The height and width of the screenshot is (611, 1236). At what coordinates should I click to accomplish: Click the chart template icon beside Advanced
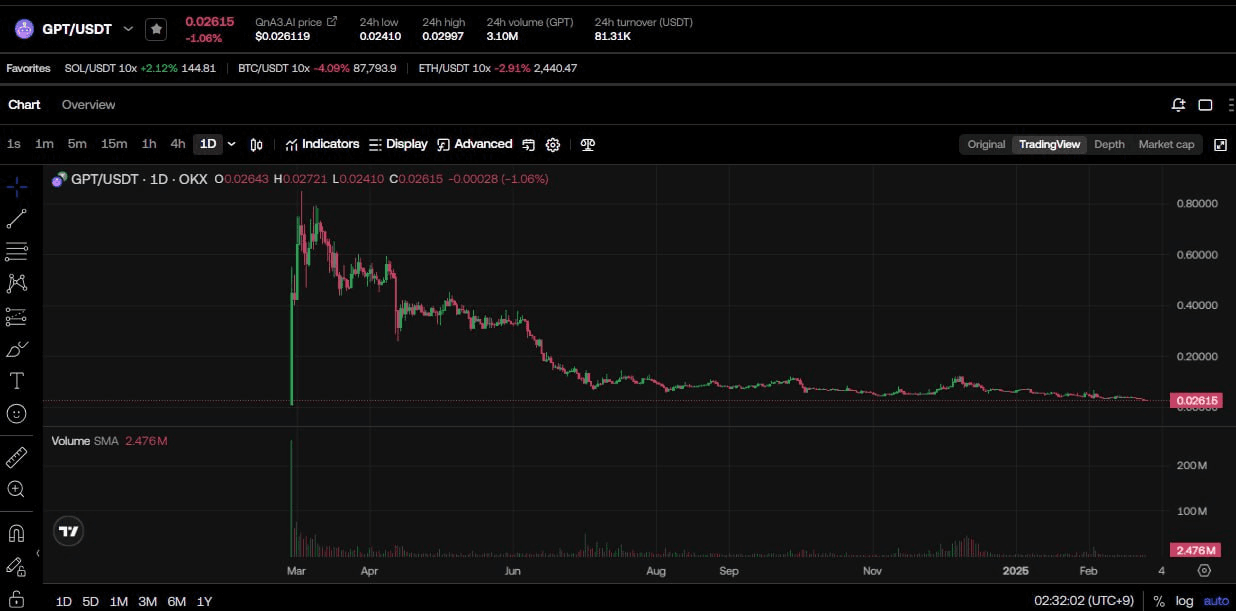529,144
